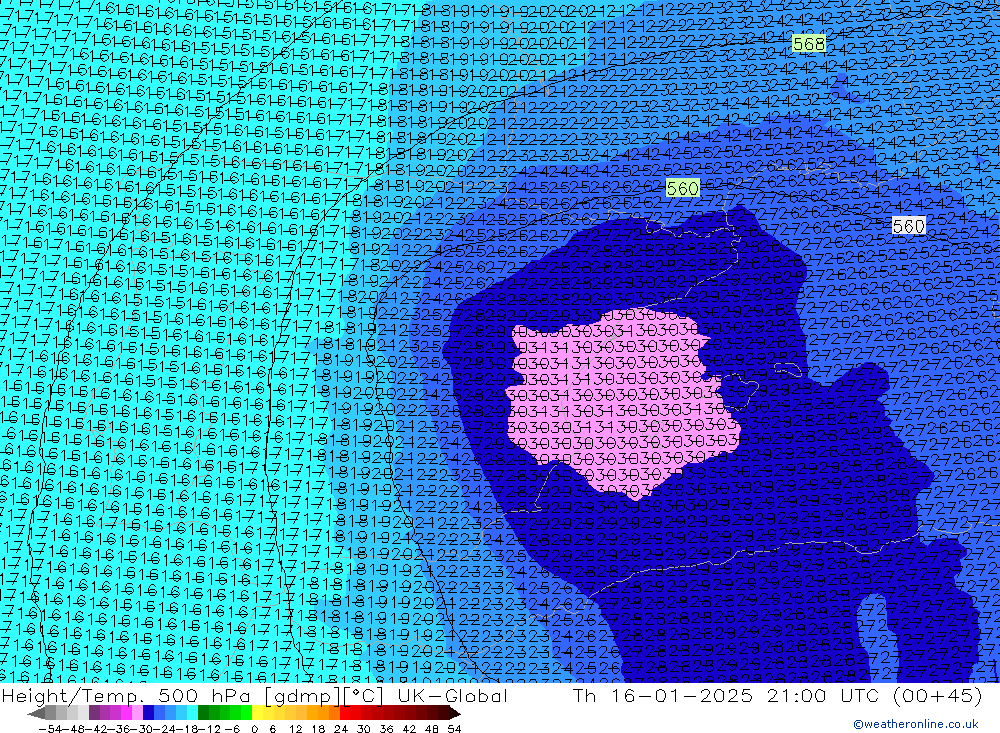Pick the pure red swatch above 24 in legend
This screenshot has height=733, width=1000.
point(345,714)
